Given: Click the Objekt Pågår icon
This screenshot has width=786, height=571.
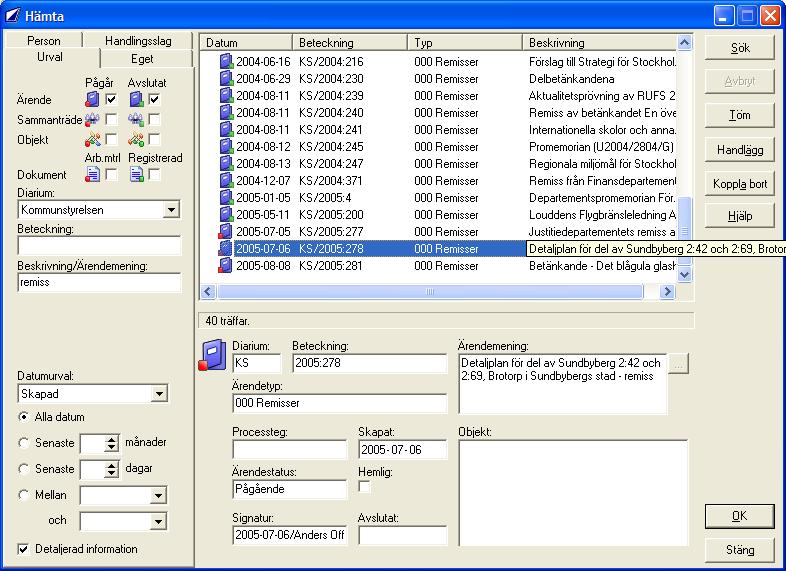Looking at the screenshot, I should [x=92, y=139].
